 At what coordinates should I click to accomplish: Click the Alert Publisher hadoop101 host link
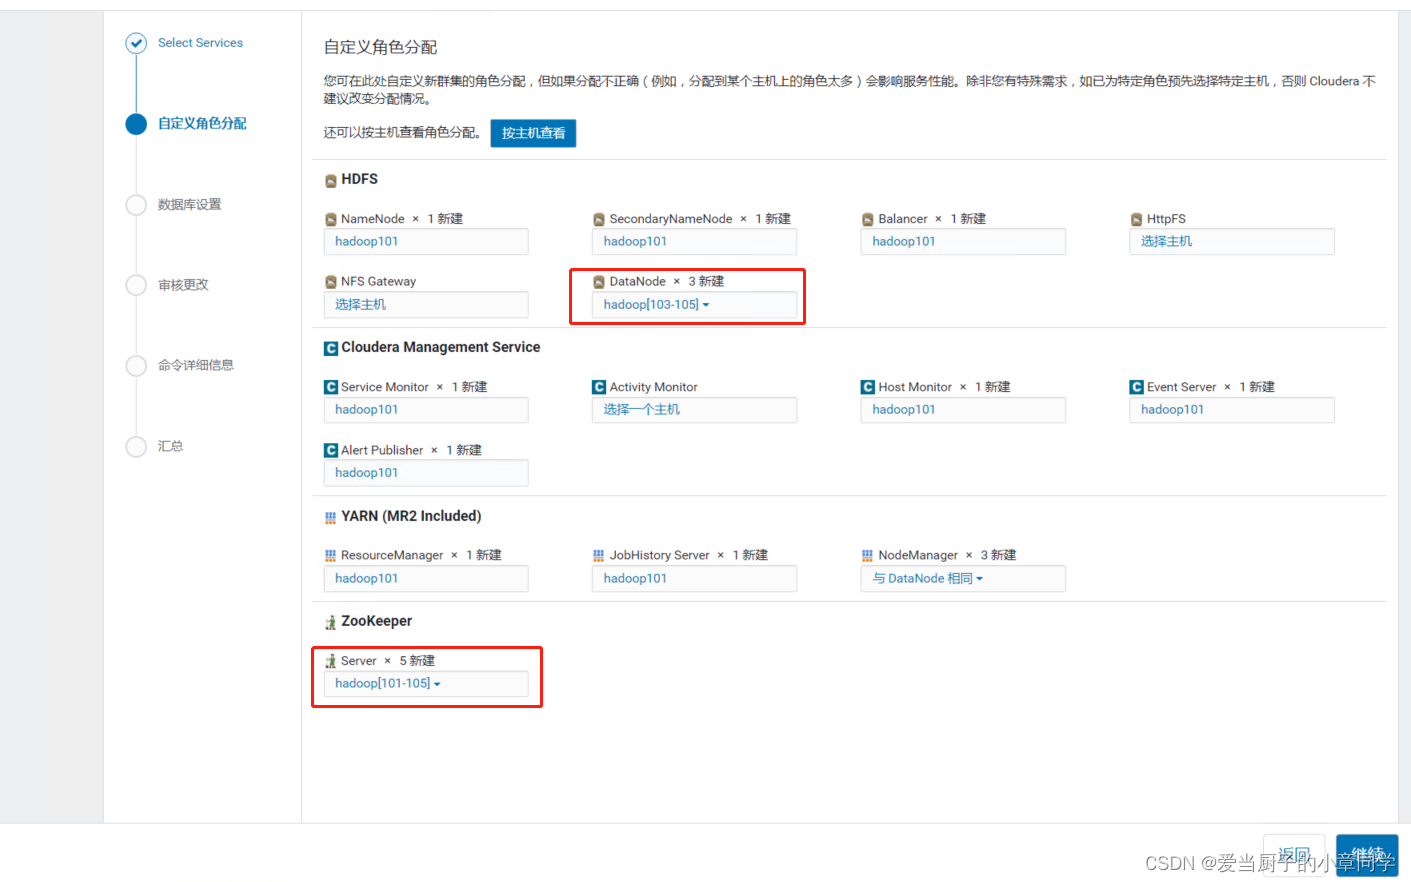click(x=367, y=473)
